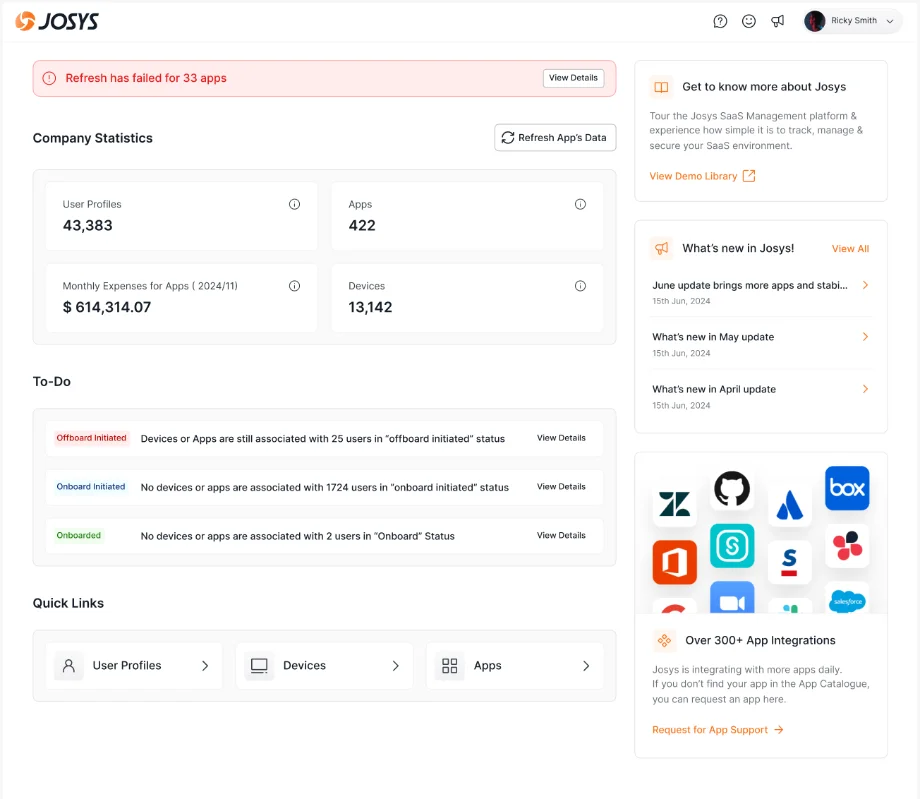The width and height of the screenshot is (920, 799).
Task: Click View All in What's new panel
Action: tap(850, 249)
